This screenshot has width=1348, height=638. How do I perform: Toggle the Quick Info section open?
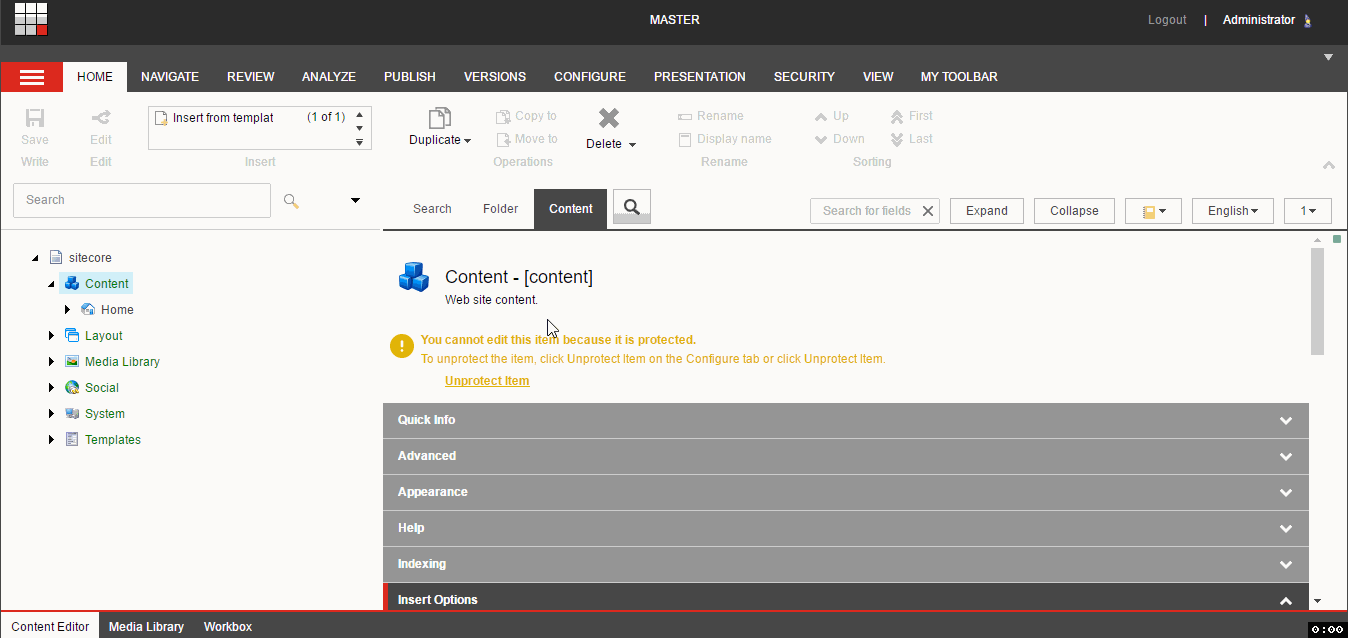click(846, 420)
